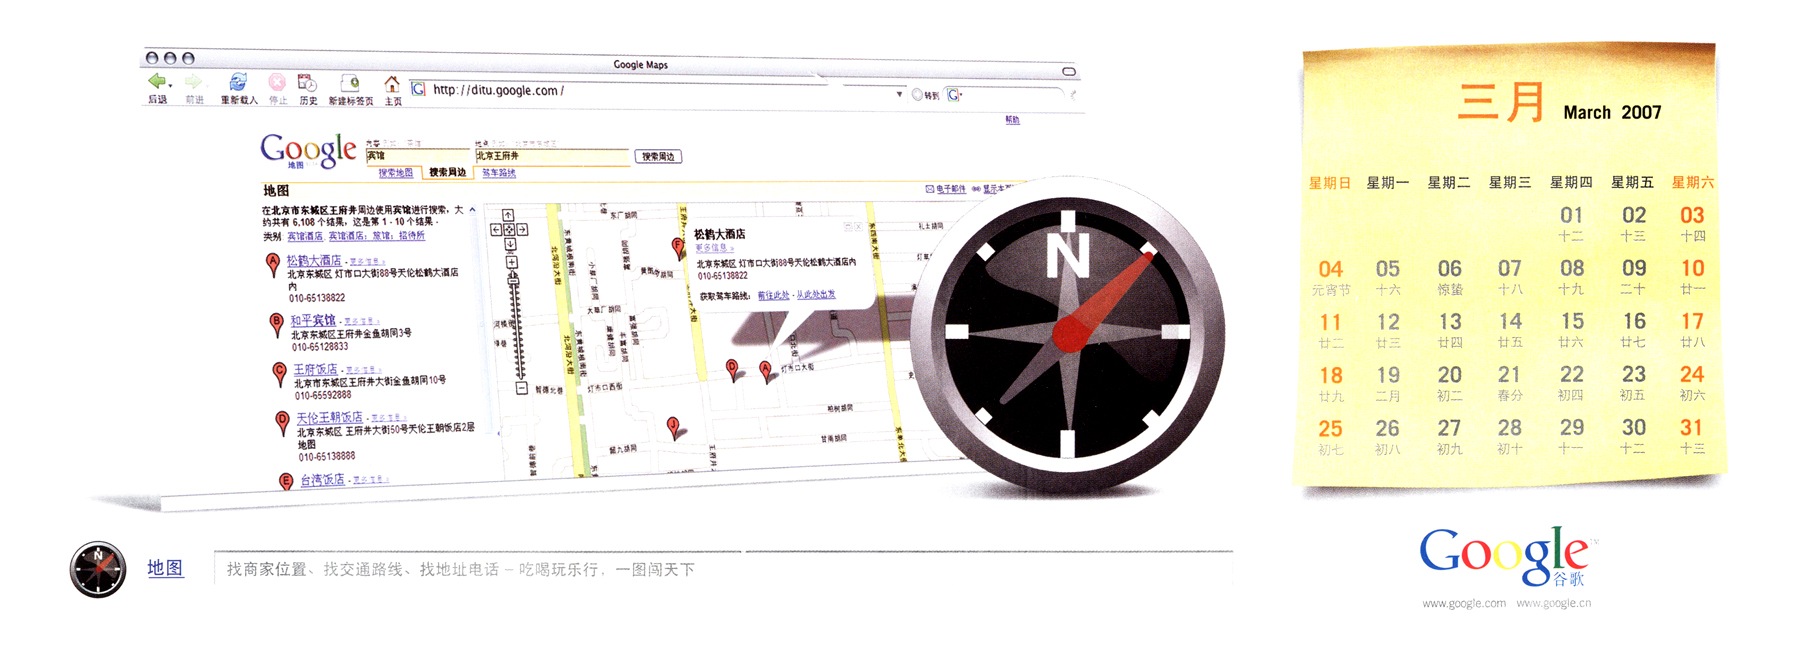Click 前往此处 in the info bubble
Image resolution: width=1800 pixels, height=650 pixels.
click(773, 295)
